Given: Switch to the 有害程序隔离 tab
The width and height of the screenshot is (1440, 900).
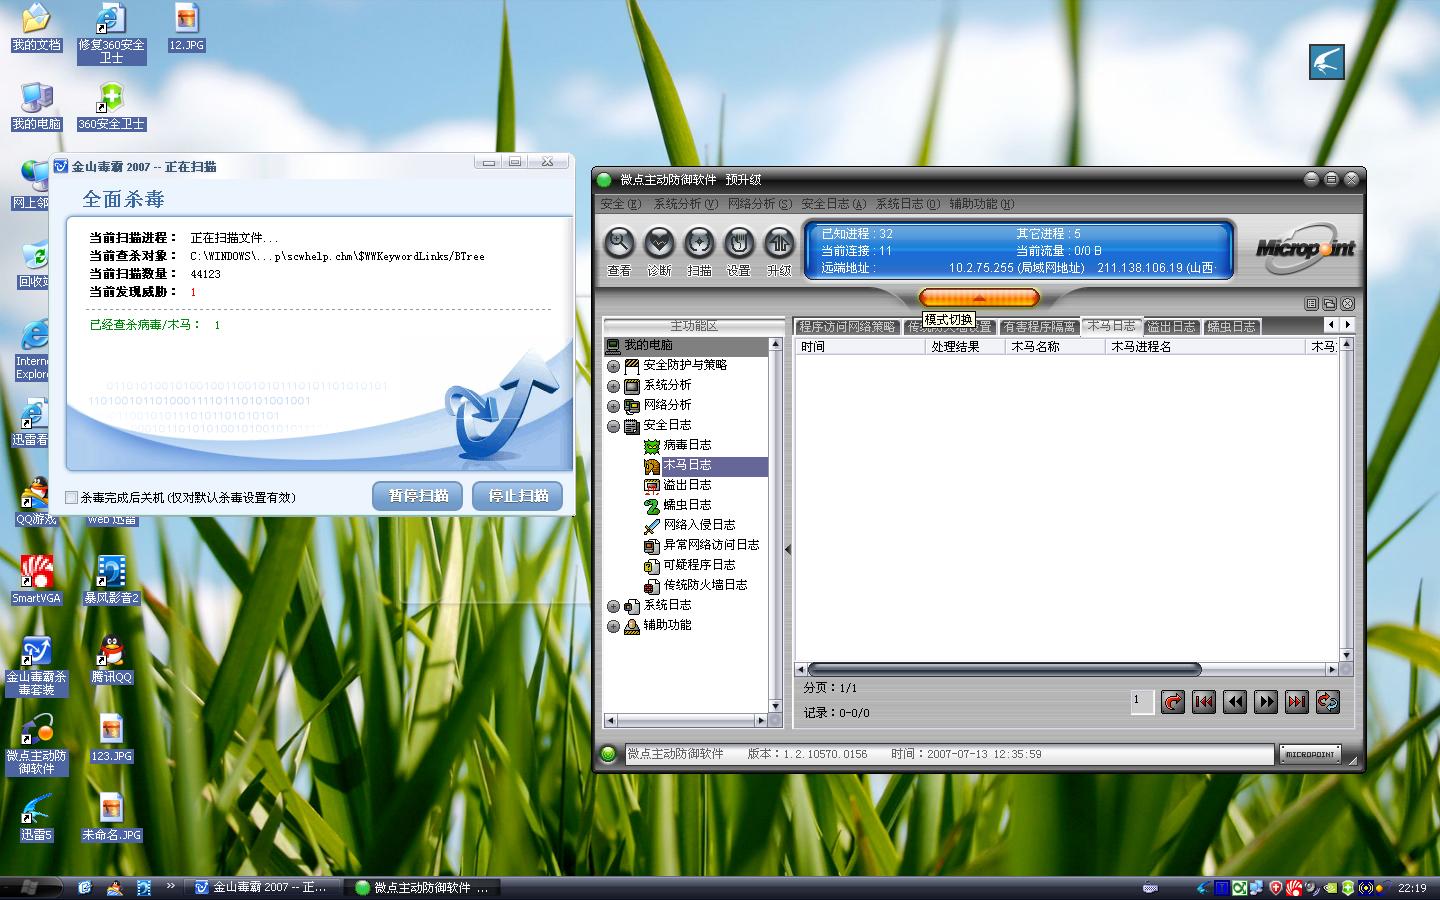Looking at the screenshot, I should point(1039,327).
